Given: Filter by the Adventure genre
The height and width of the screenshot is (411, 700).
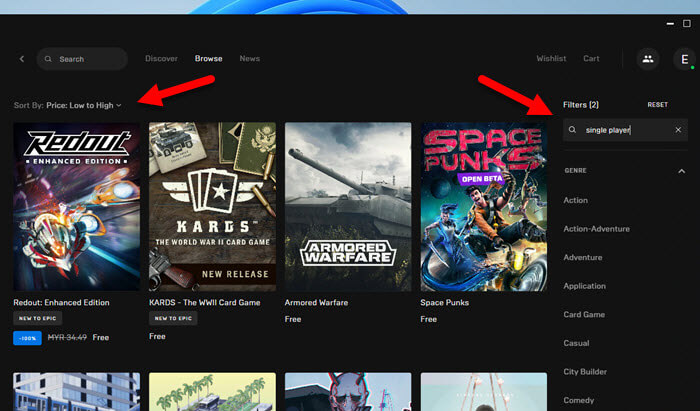Looking at the screenshot, I should 583,257.
